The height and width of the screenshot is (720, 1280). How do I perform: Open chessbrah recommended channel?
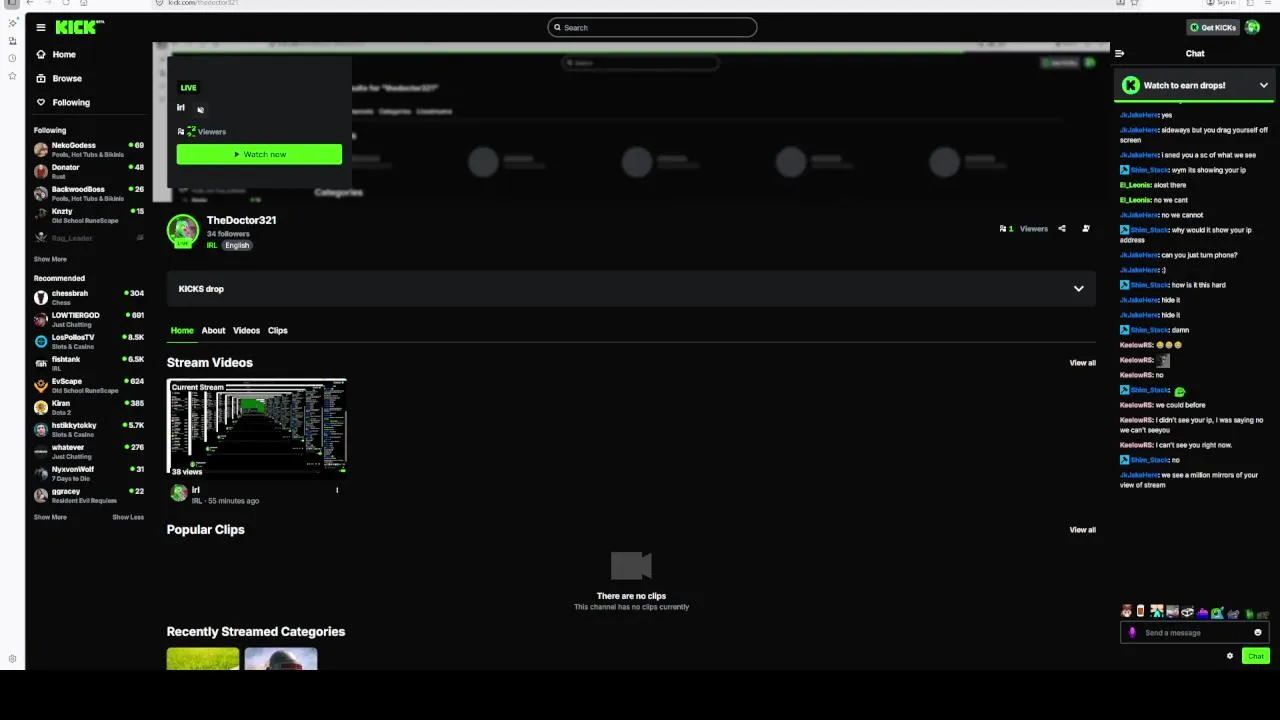[x=89, y=297]
